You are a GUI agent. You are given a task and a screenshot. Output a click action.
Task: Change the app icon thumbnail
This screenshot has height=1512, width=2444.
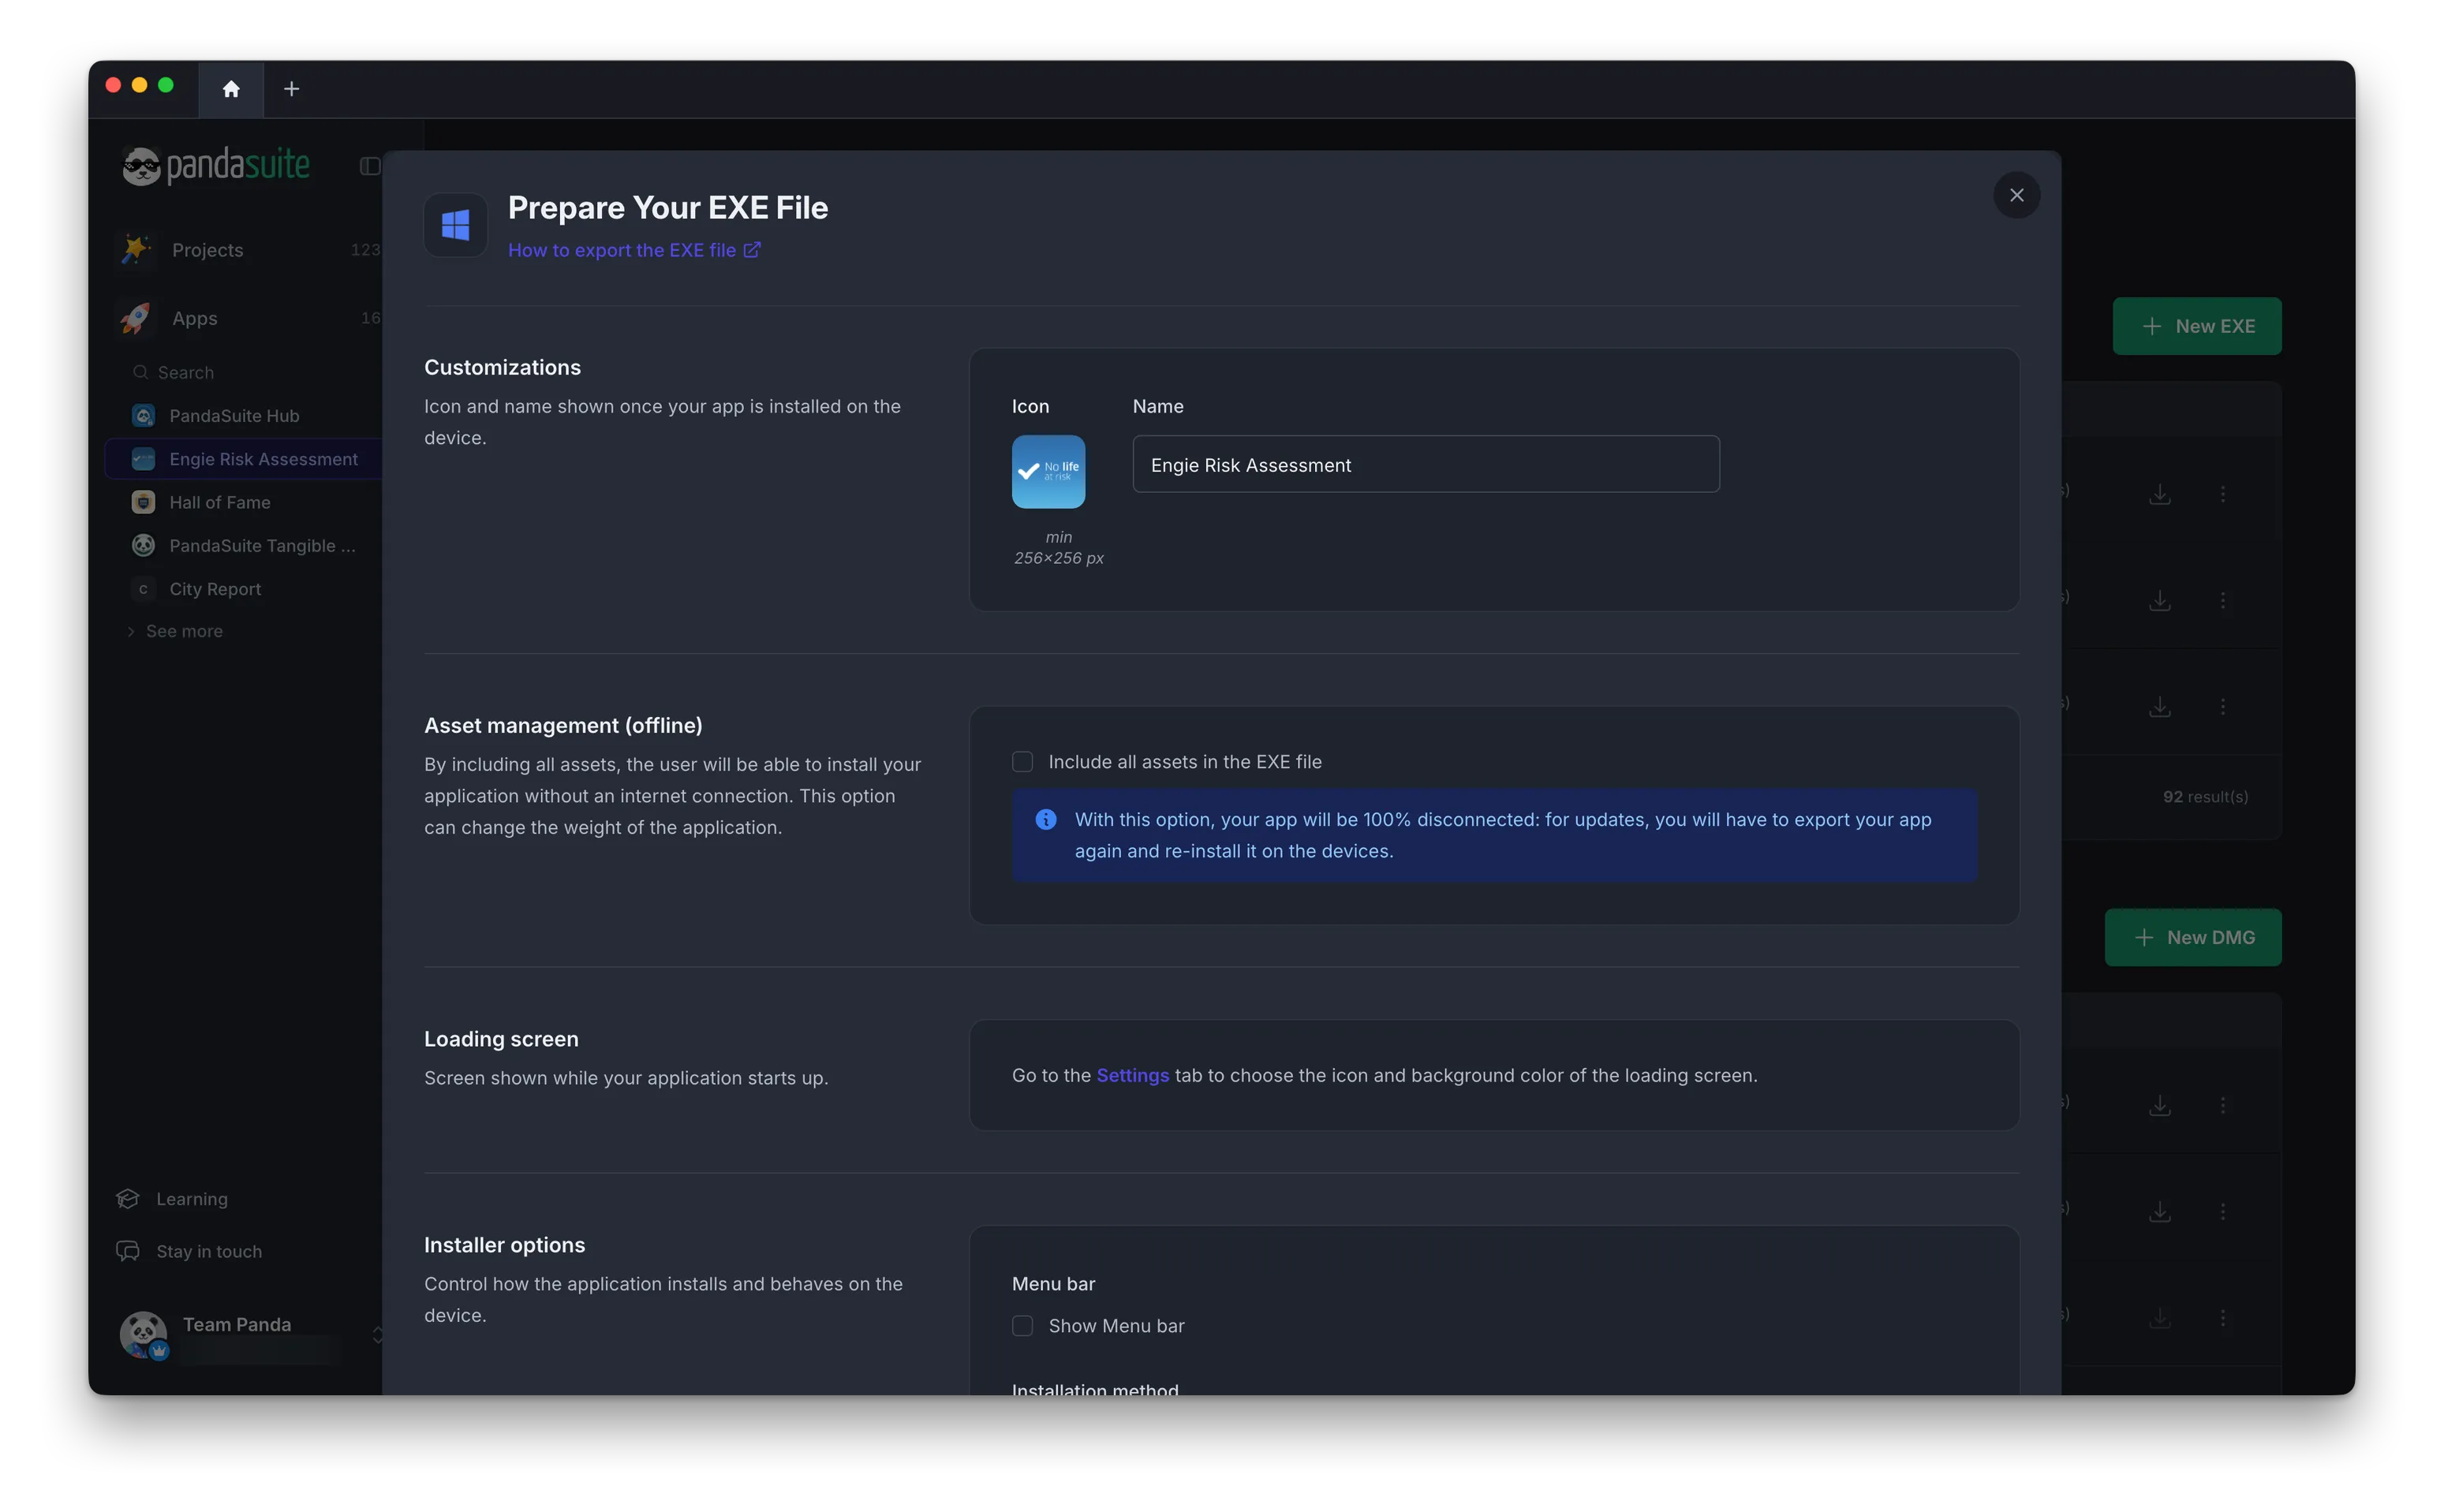[x=1048, y=471]
